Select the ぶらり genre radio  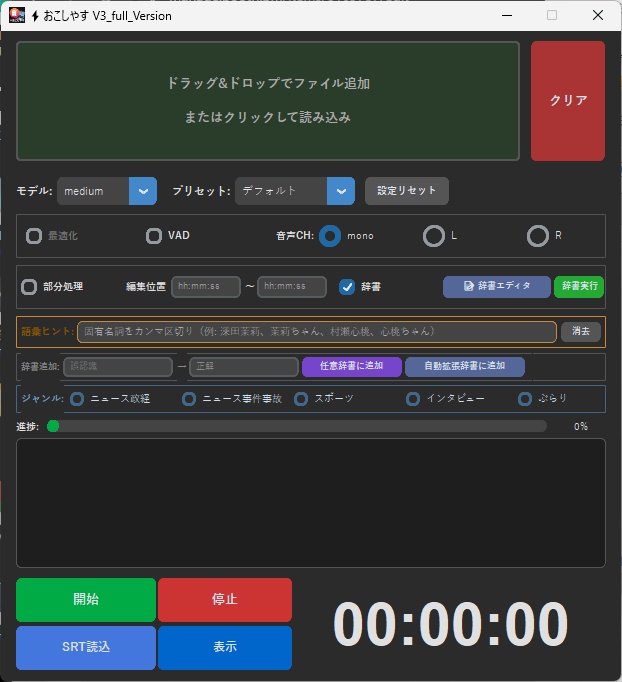pos(525,399)
